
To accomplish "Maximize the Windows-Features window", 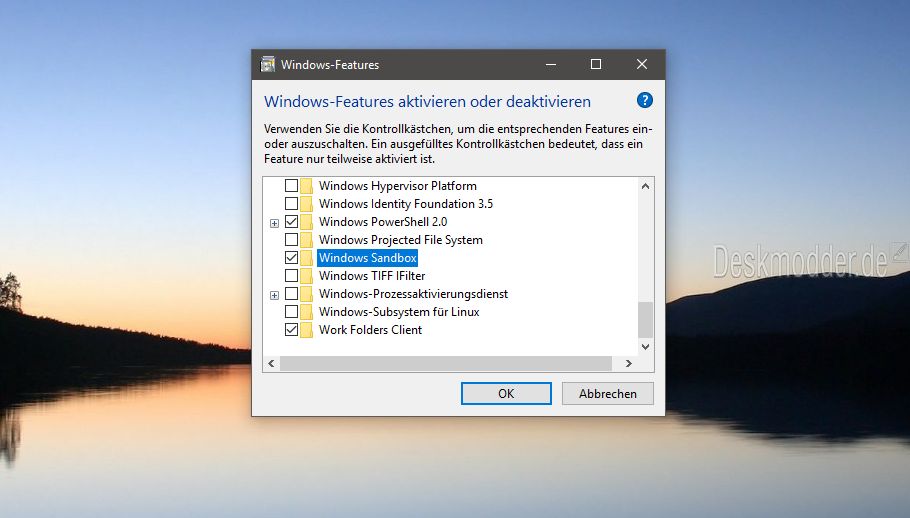I will [x=595, y=64].
